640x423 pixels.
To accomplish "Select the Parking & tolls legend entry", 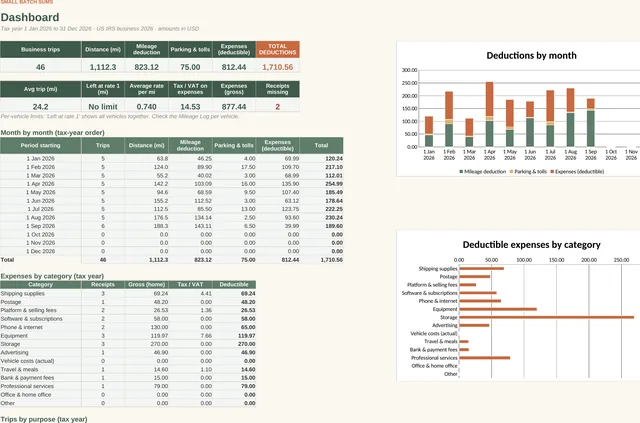I will click(x=528, y=172).
